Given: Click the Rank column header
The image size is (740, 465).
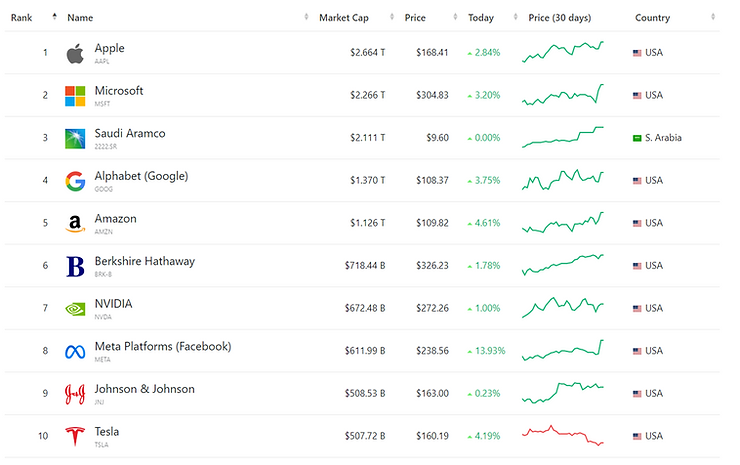Looking at the screenshot, I should pyautogui.click(x=22, y=18).
